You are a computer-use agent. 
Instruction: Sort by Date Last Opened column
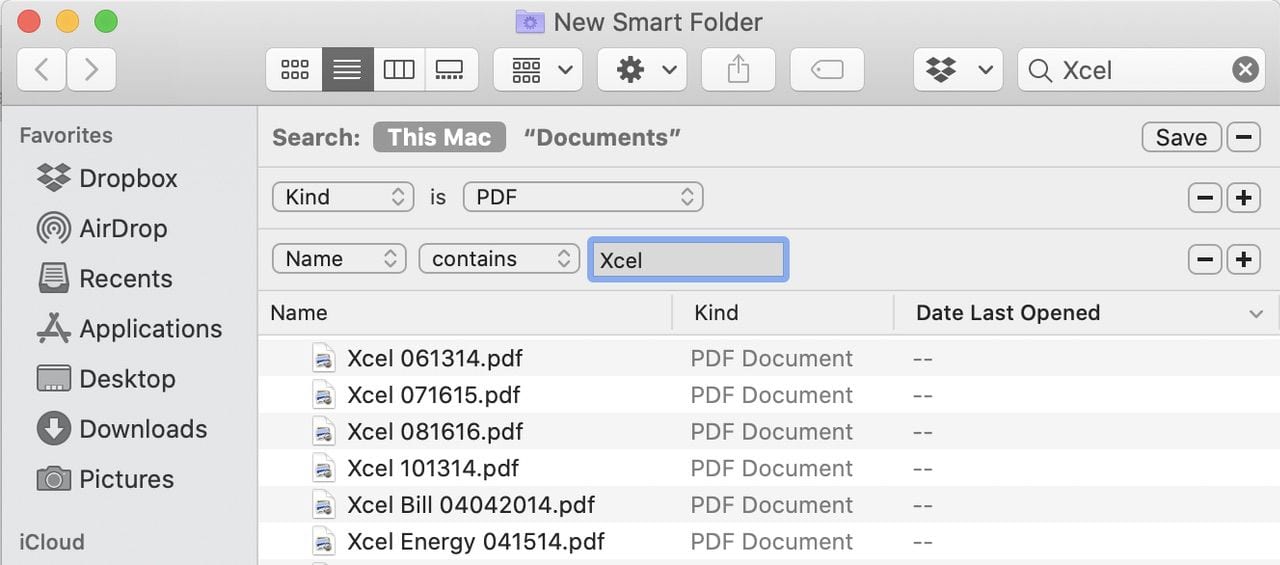1007,313
